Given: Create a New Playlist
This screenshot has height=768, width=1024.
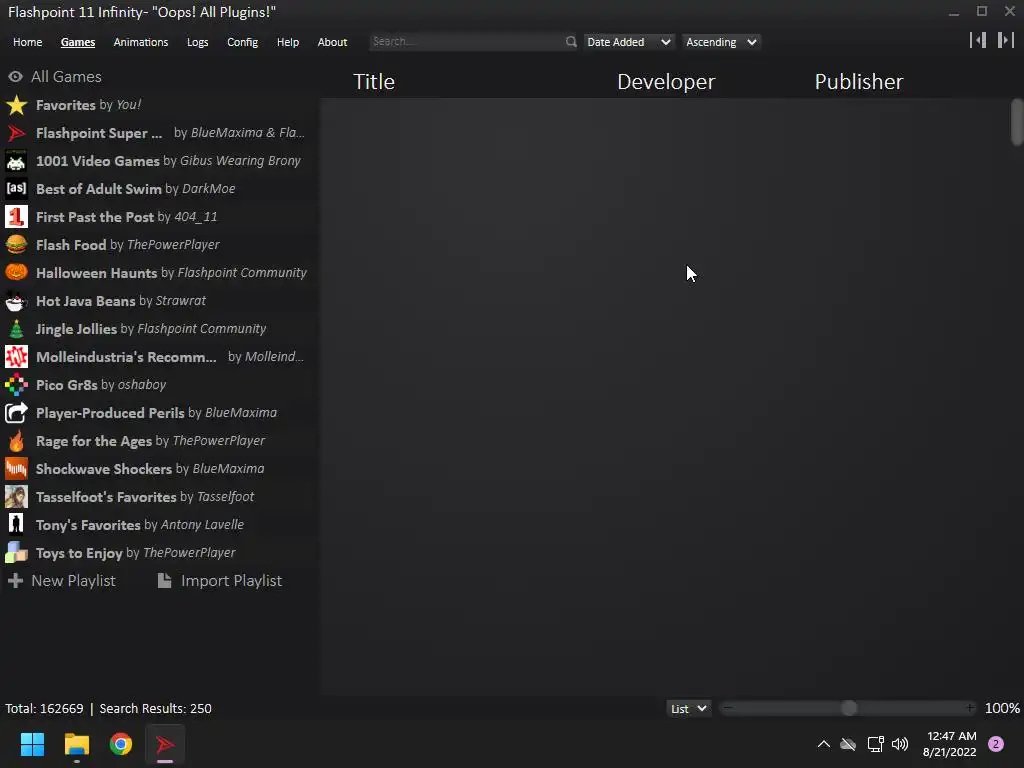Looking at the screenshot, I should [x=61, y=581].
